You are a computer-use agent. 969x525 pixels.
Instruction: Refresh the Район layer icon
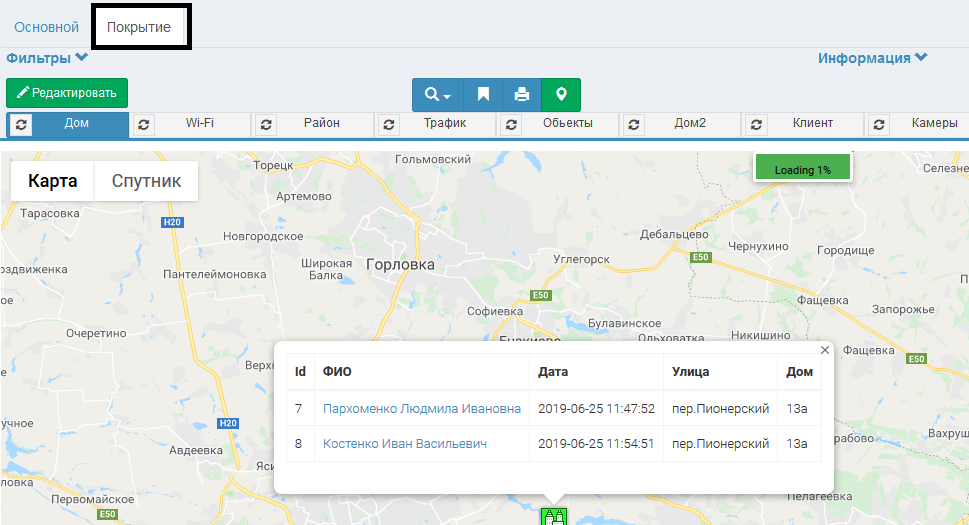266,124
